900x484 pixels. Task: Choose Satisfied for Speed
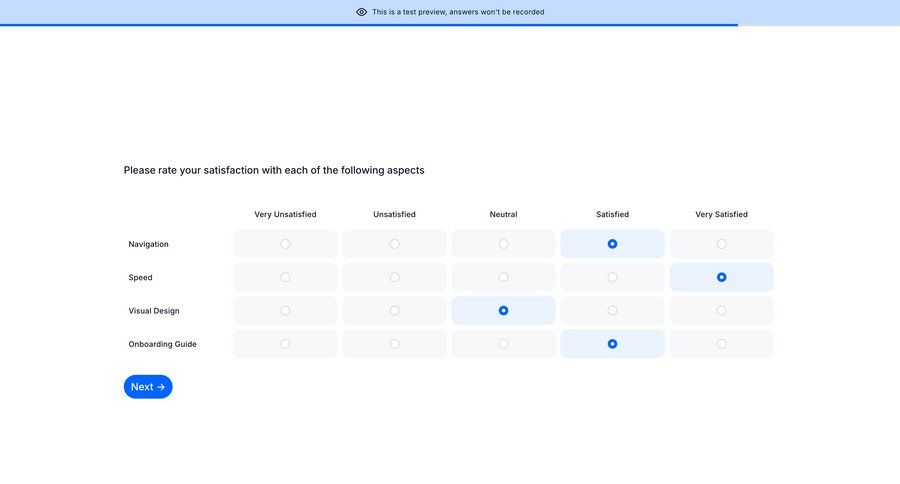tap(612, 277)
